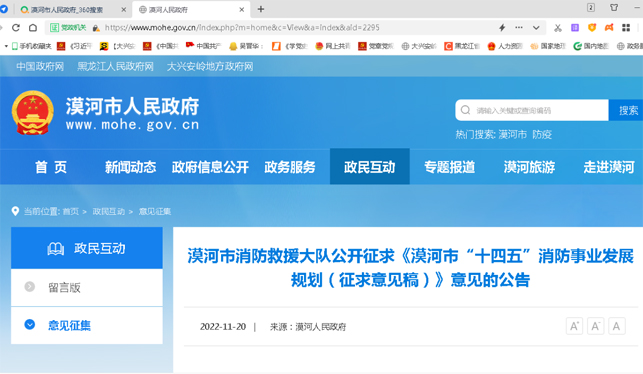
Task: Open the 《习近平 bookmark
Action: click(x=75, y=46)
